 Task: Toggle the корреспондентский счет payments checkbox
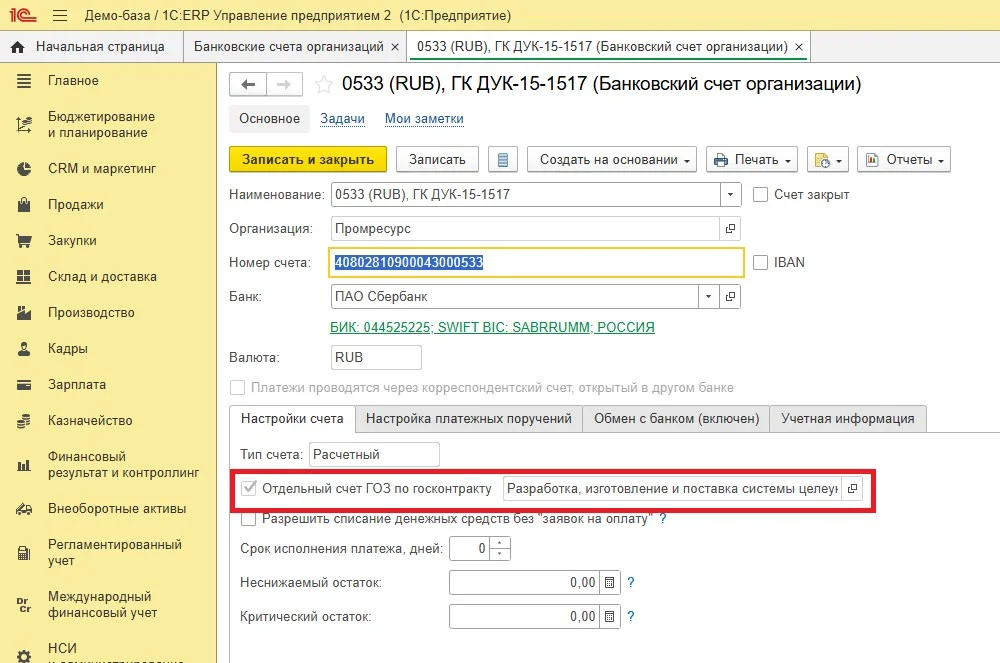(237, 388)
